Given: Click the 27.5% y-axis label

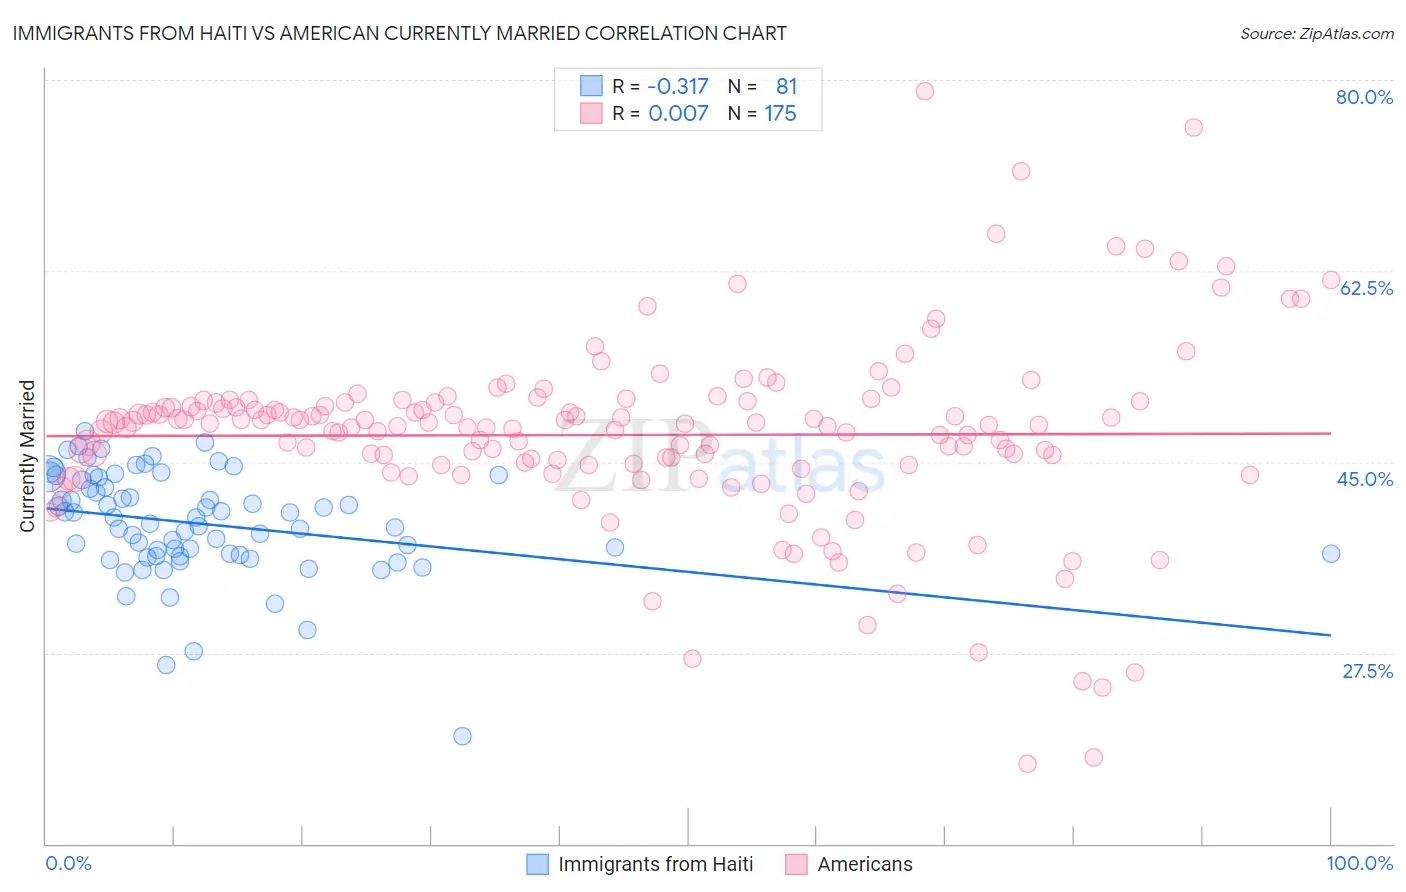Looking at the screenshot, I should [x=1367, y=671].
